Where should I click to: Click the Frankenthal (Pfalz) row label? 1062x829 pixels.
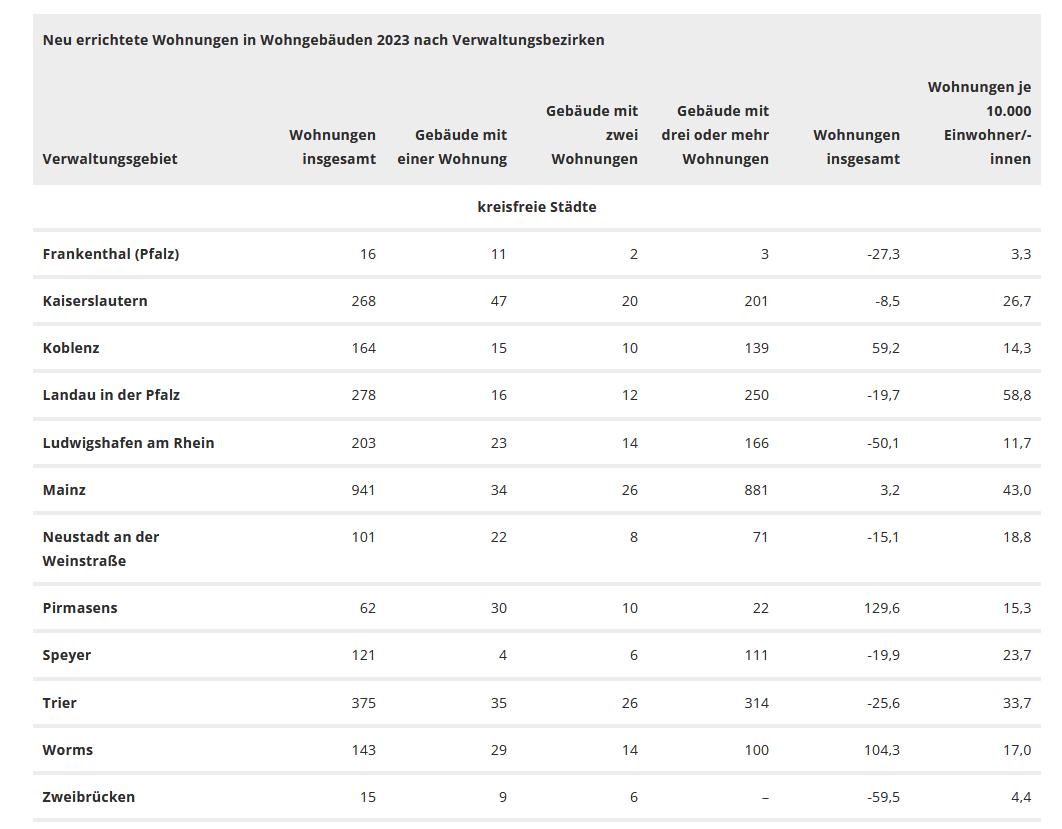coord(111,254)
